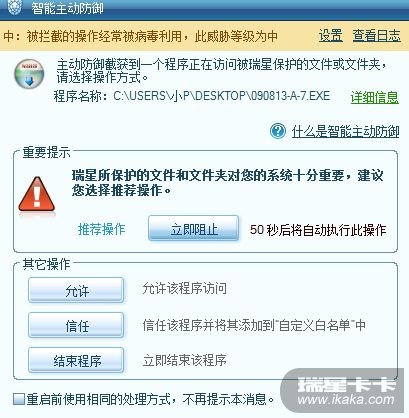Click the 允许 allow button

click(76, 290)
